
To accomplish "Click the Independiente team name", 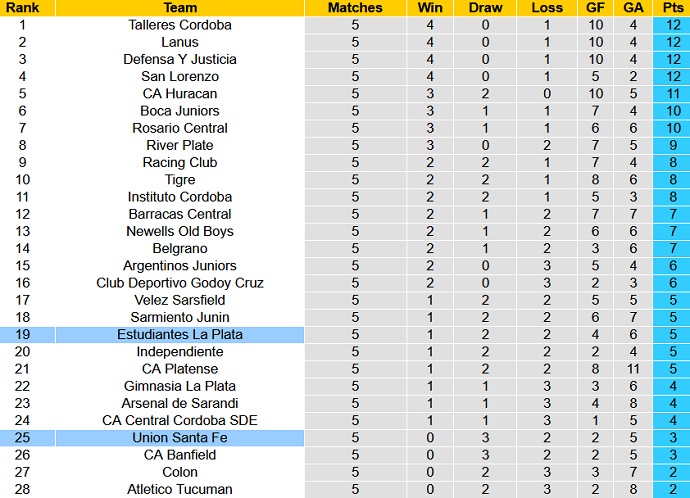I will [x=180, y=352].
